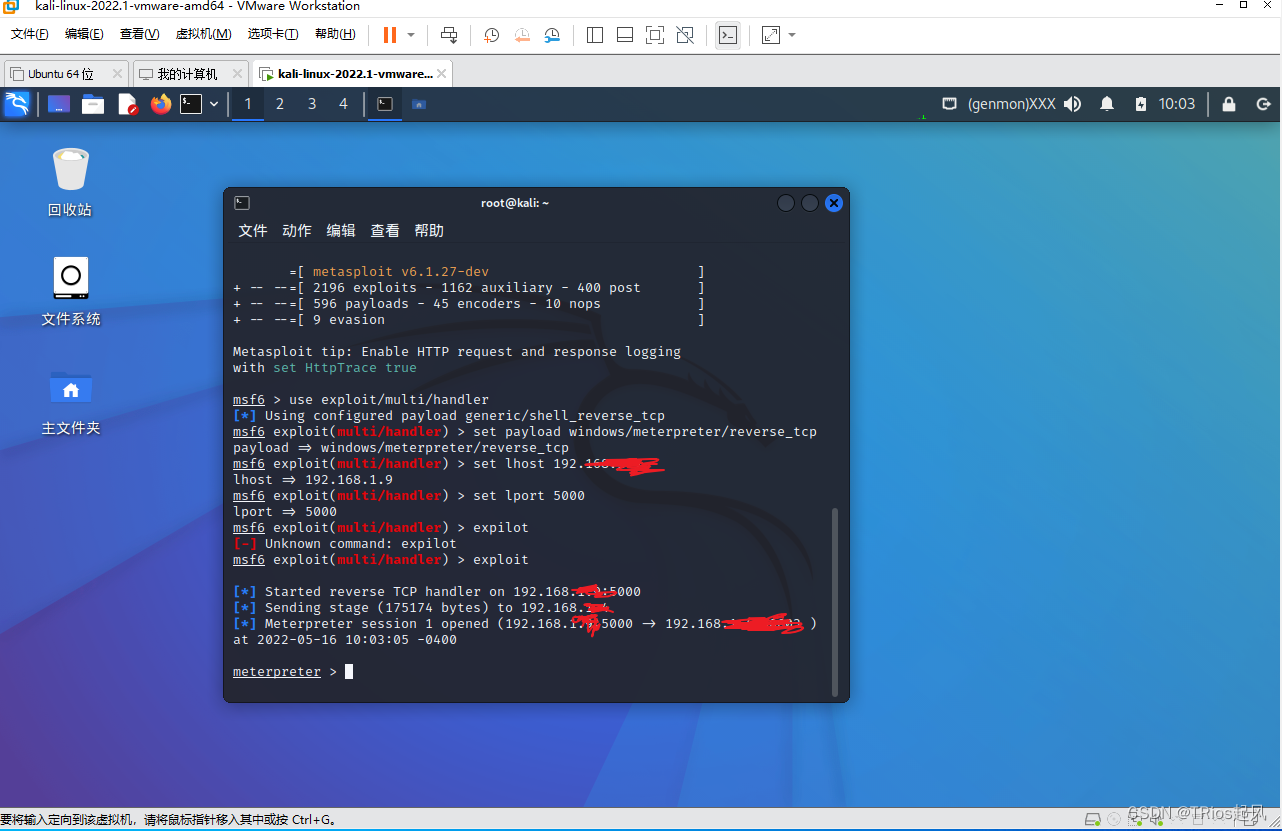Open the Kali dragon applications menu
The width and height of the screenshot is (1282, 831).
[x=17, y=104]
